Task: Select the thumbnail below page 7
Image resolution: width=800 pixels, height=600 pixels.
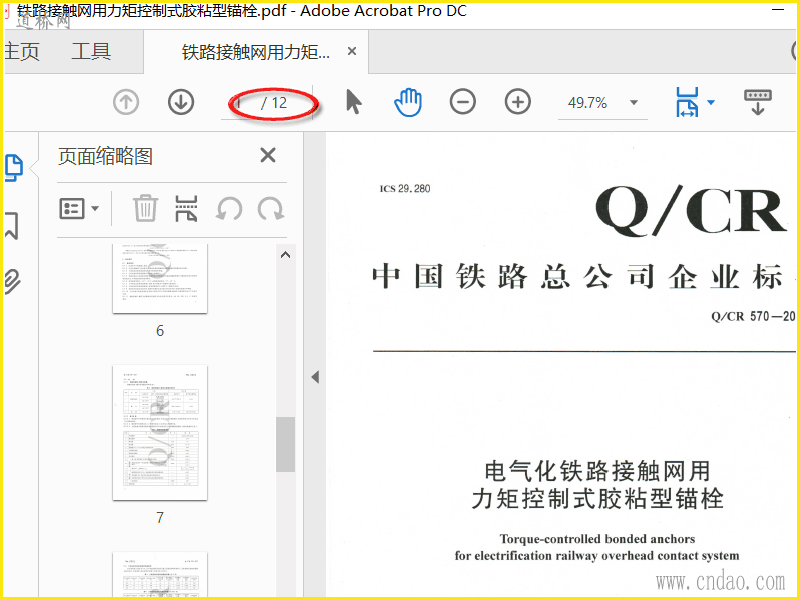Action: (160, 573)
